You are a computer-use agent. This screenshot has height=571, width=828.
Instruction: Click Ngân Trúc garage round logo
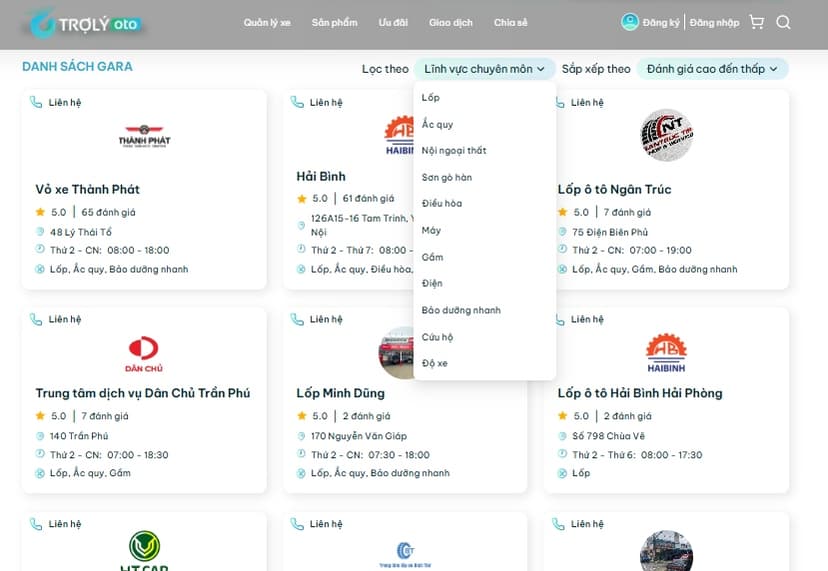[666, 135]
